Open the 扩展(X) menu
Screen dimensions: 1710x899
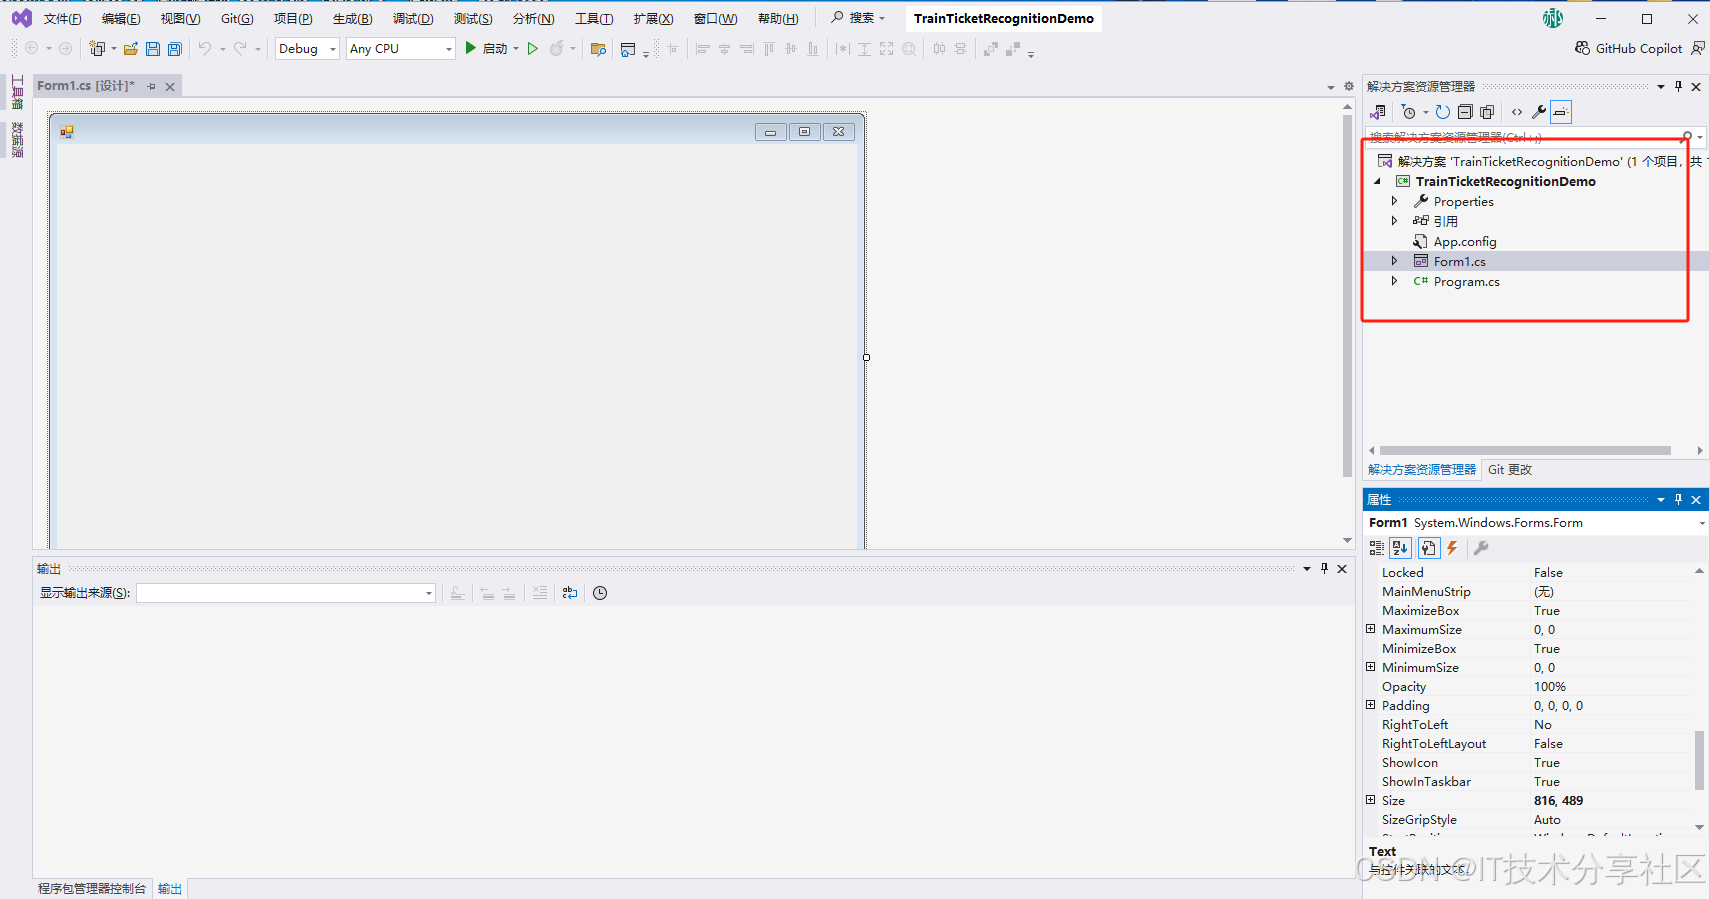653,19
